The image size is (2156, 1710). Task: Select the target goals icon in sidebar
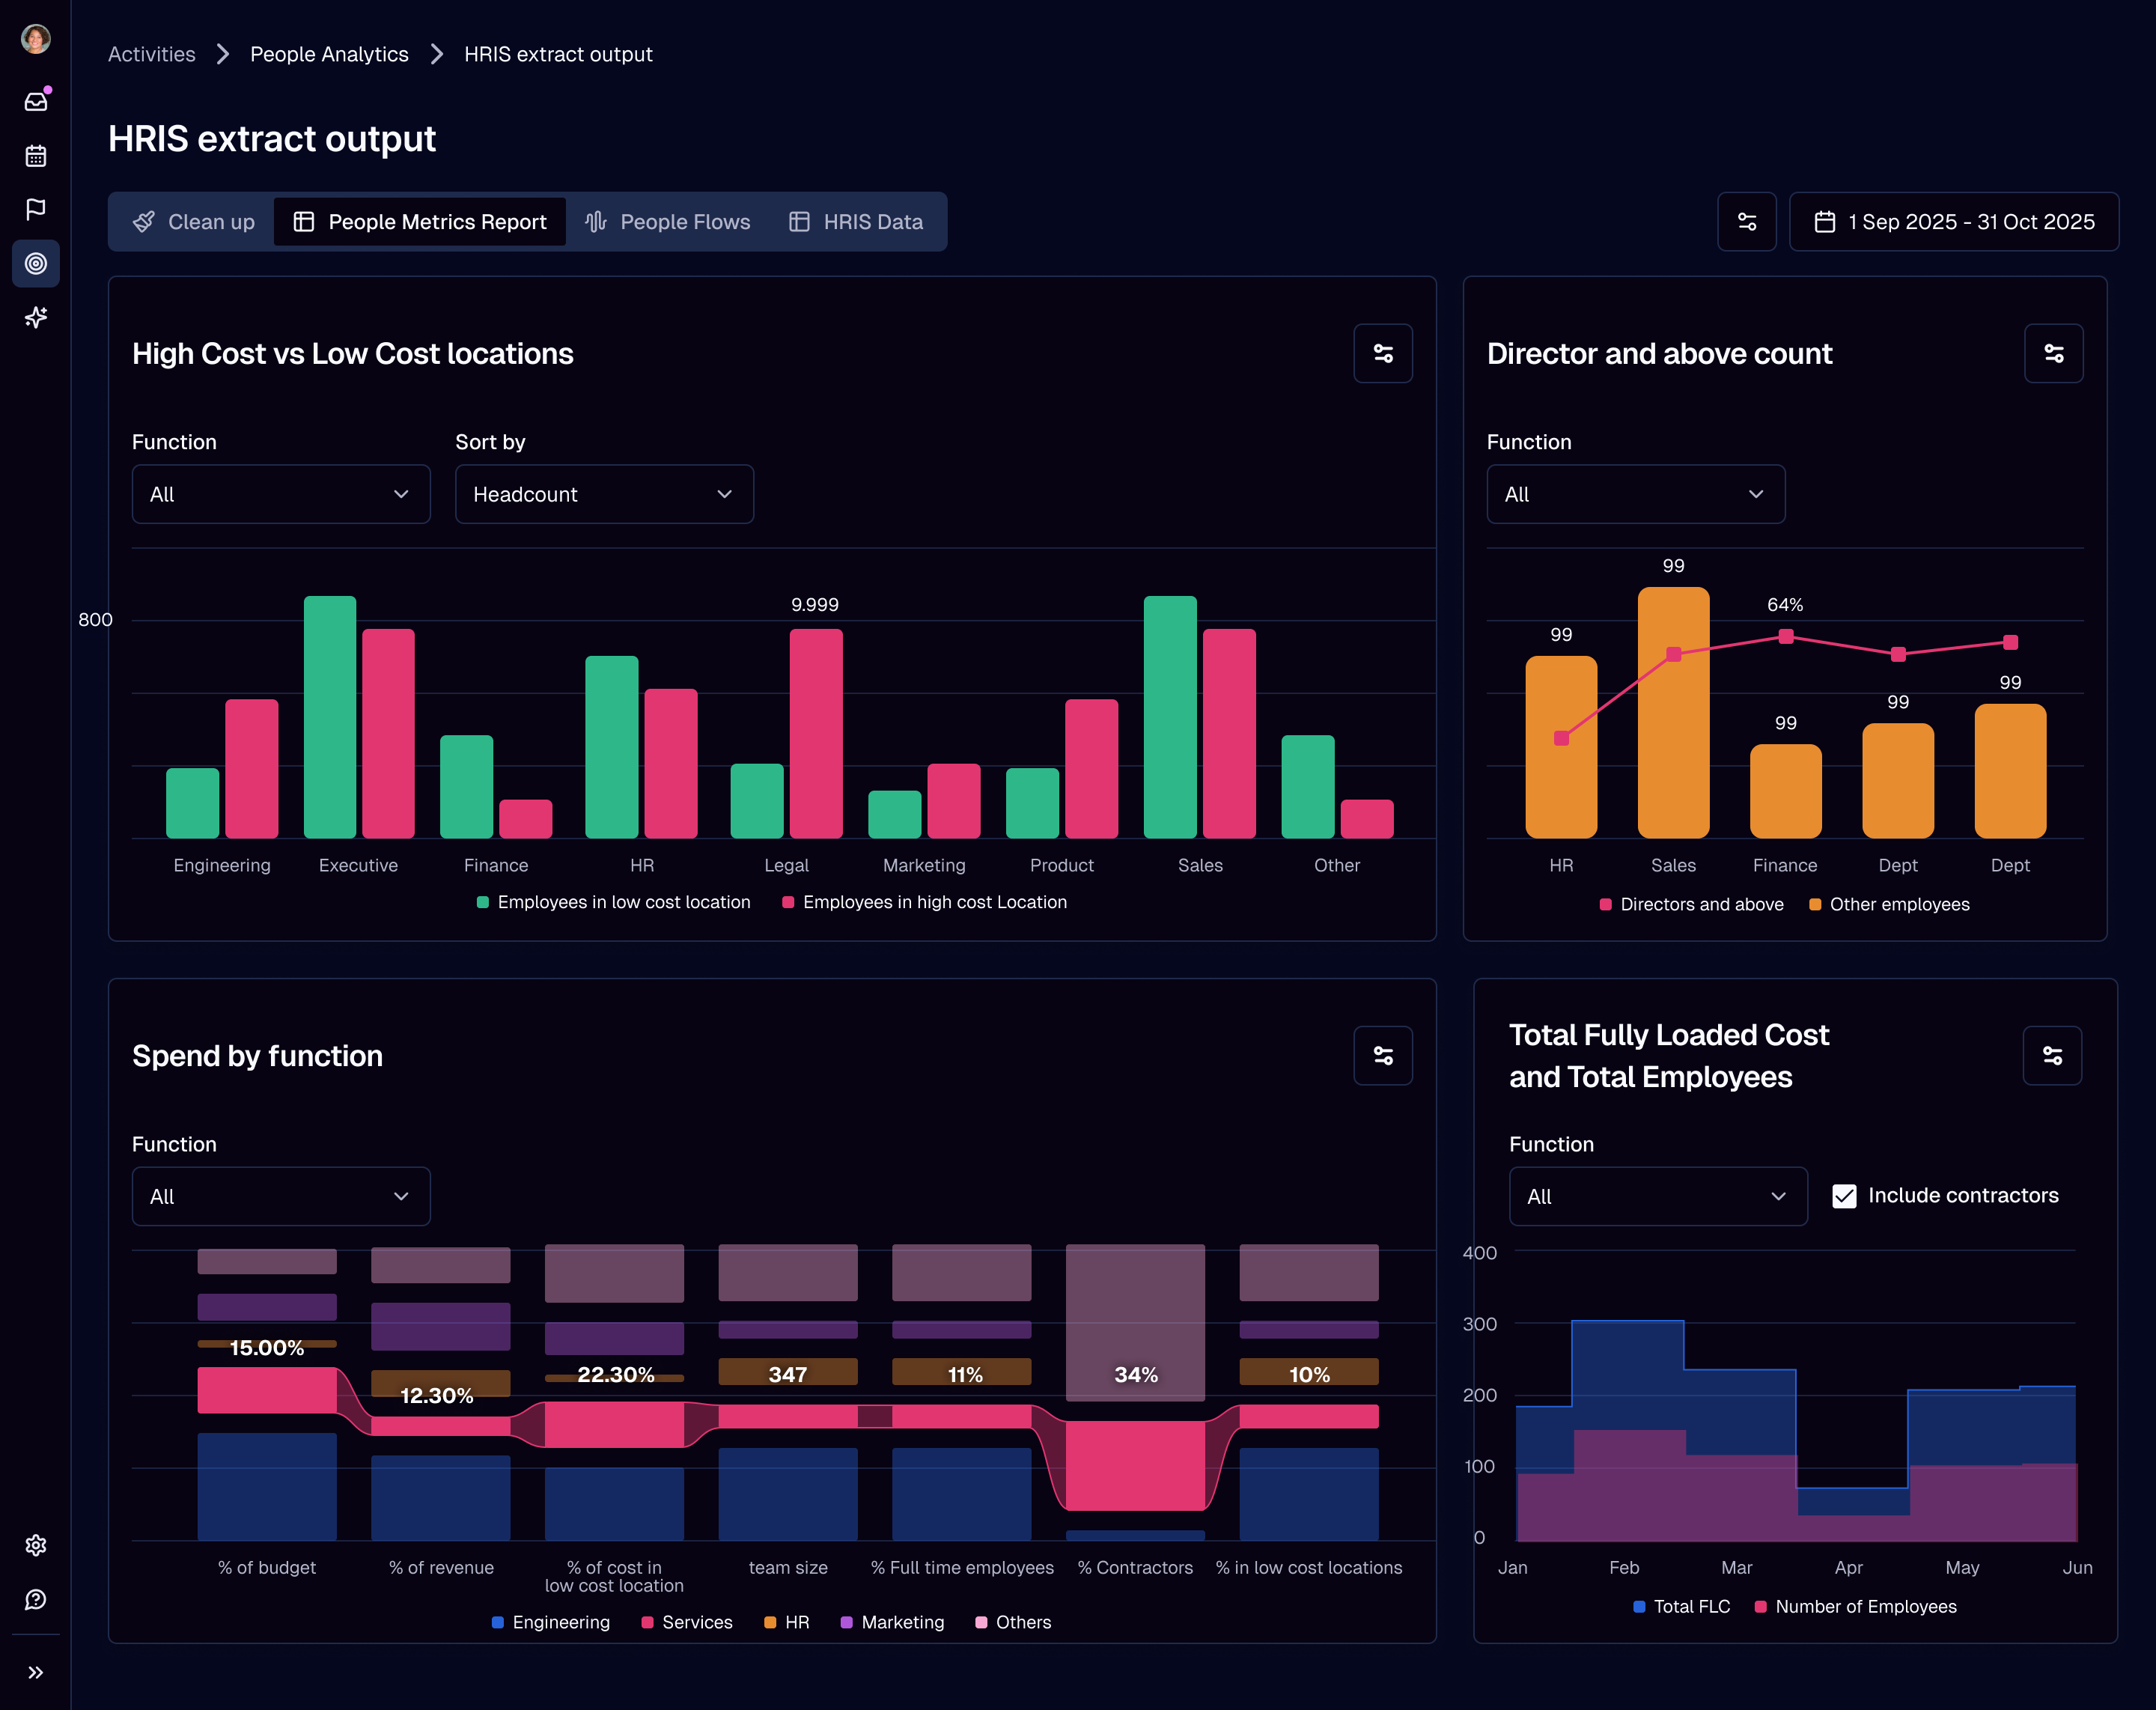point(36,264)
